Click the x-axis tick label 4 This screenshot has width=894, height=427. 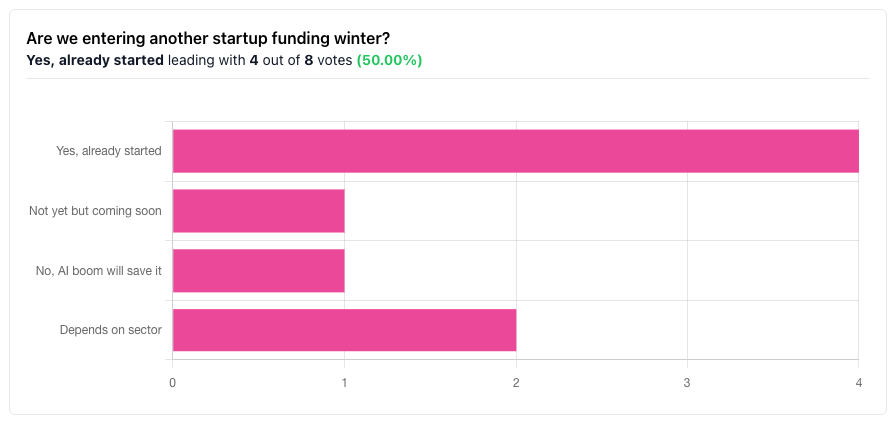pyautogui.click(x=858, y=384)
